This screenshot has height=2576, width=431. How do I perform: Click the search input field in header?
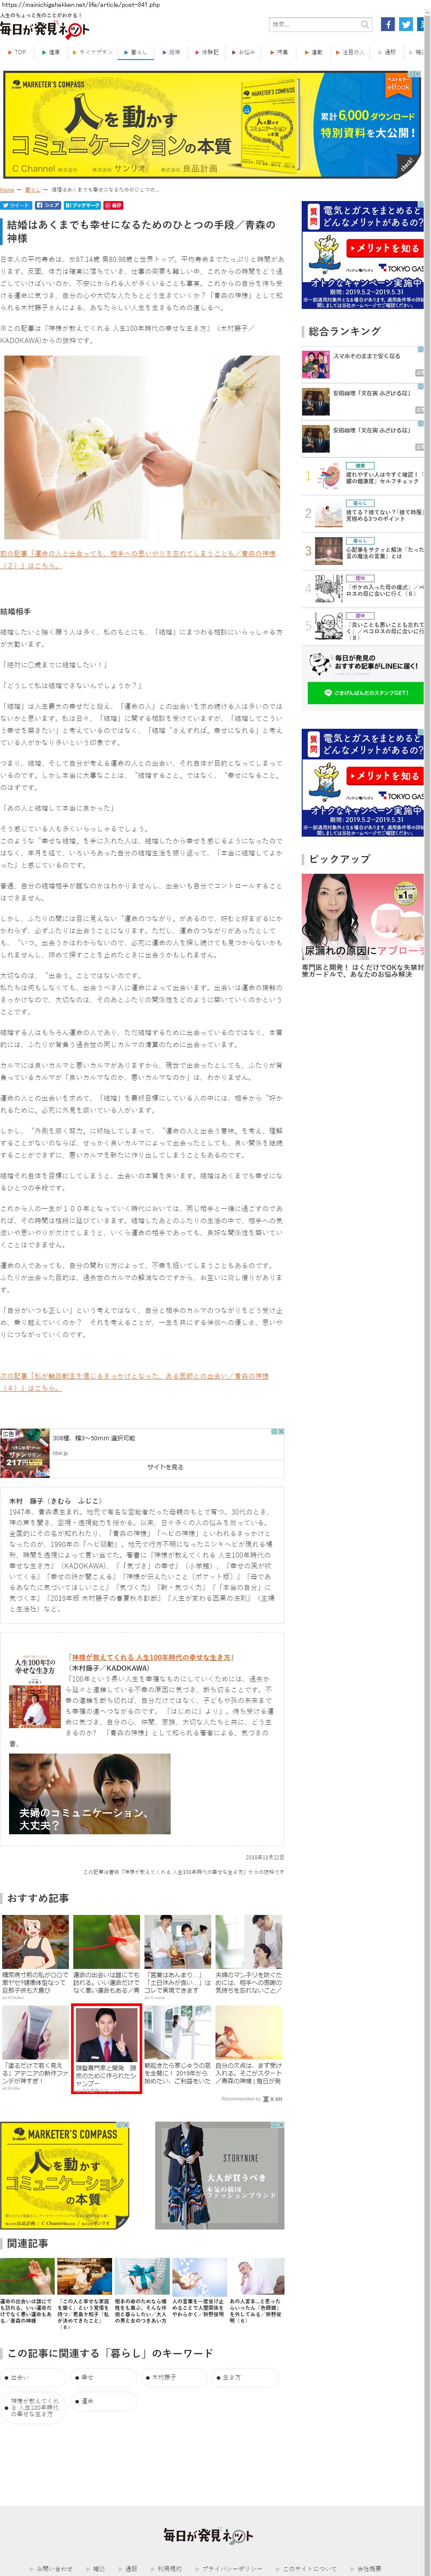tap(314, 24)
